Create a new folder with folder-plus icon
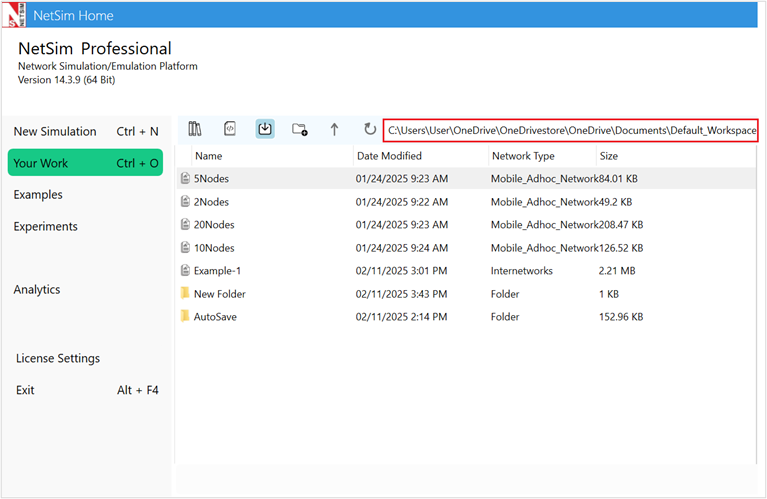 pyautogui.click(x=299, y=130)
